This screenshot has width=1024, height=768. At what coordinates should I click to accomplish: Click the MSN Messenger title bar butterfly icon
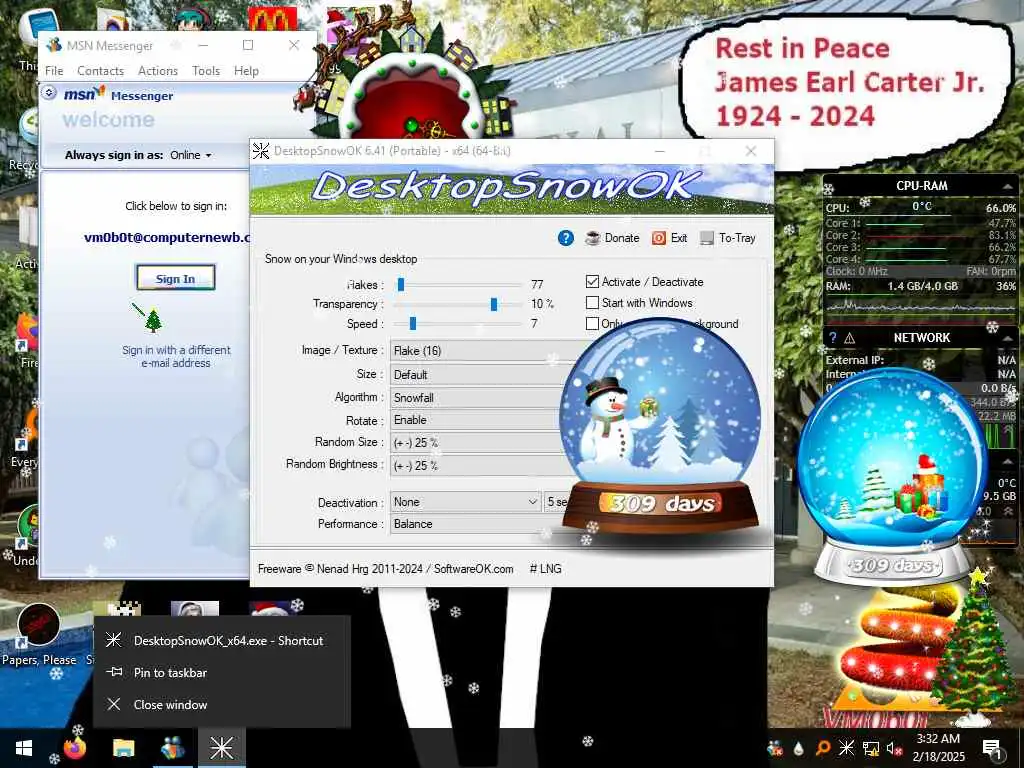[55, 45]
